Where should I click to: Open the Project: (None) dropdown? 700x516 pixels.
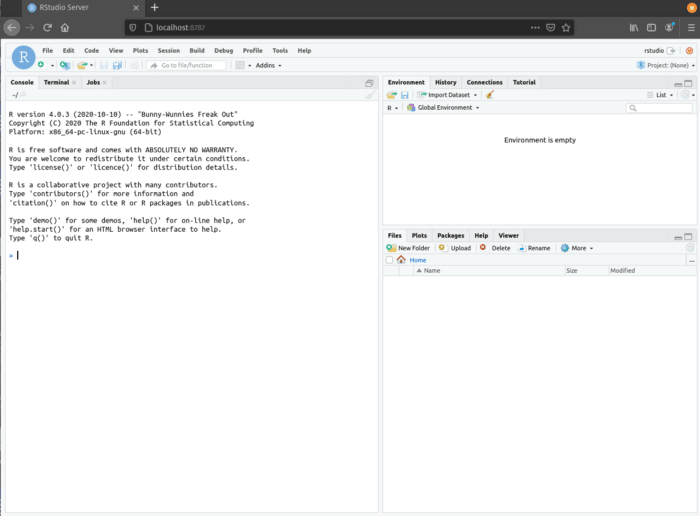666,65
